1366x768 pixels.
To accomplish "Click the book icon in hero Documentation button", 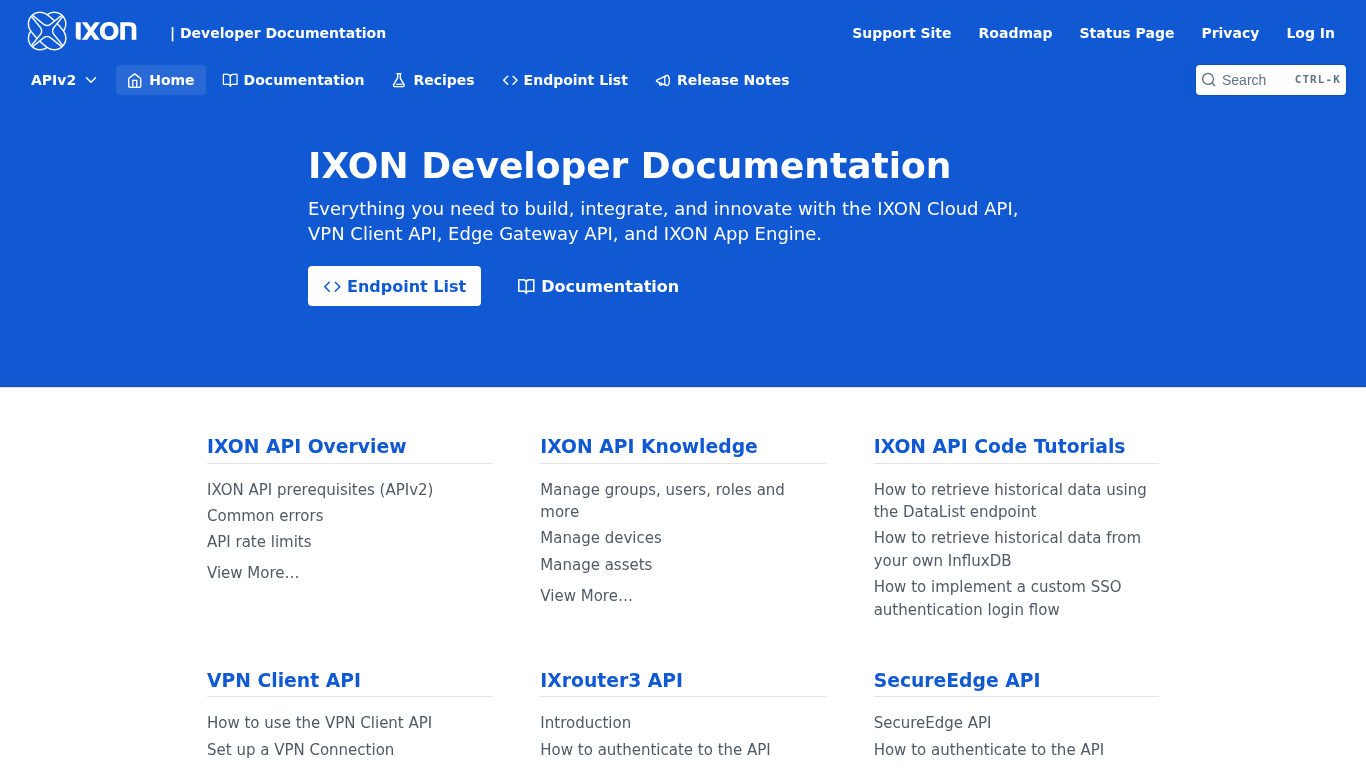I will 526,286.
